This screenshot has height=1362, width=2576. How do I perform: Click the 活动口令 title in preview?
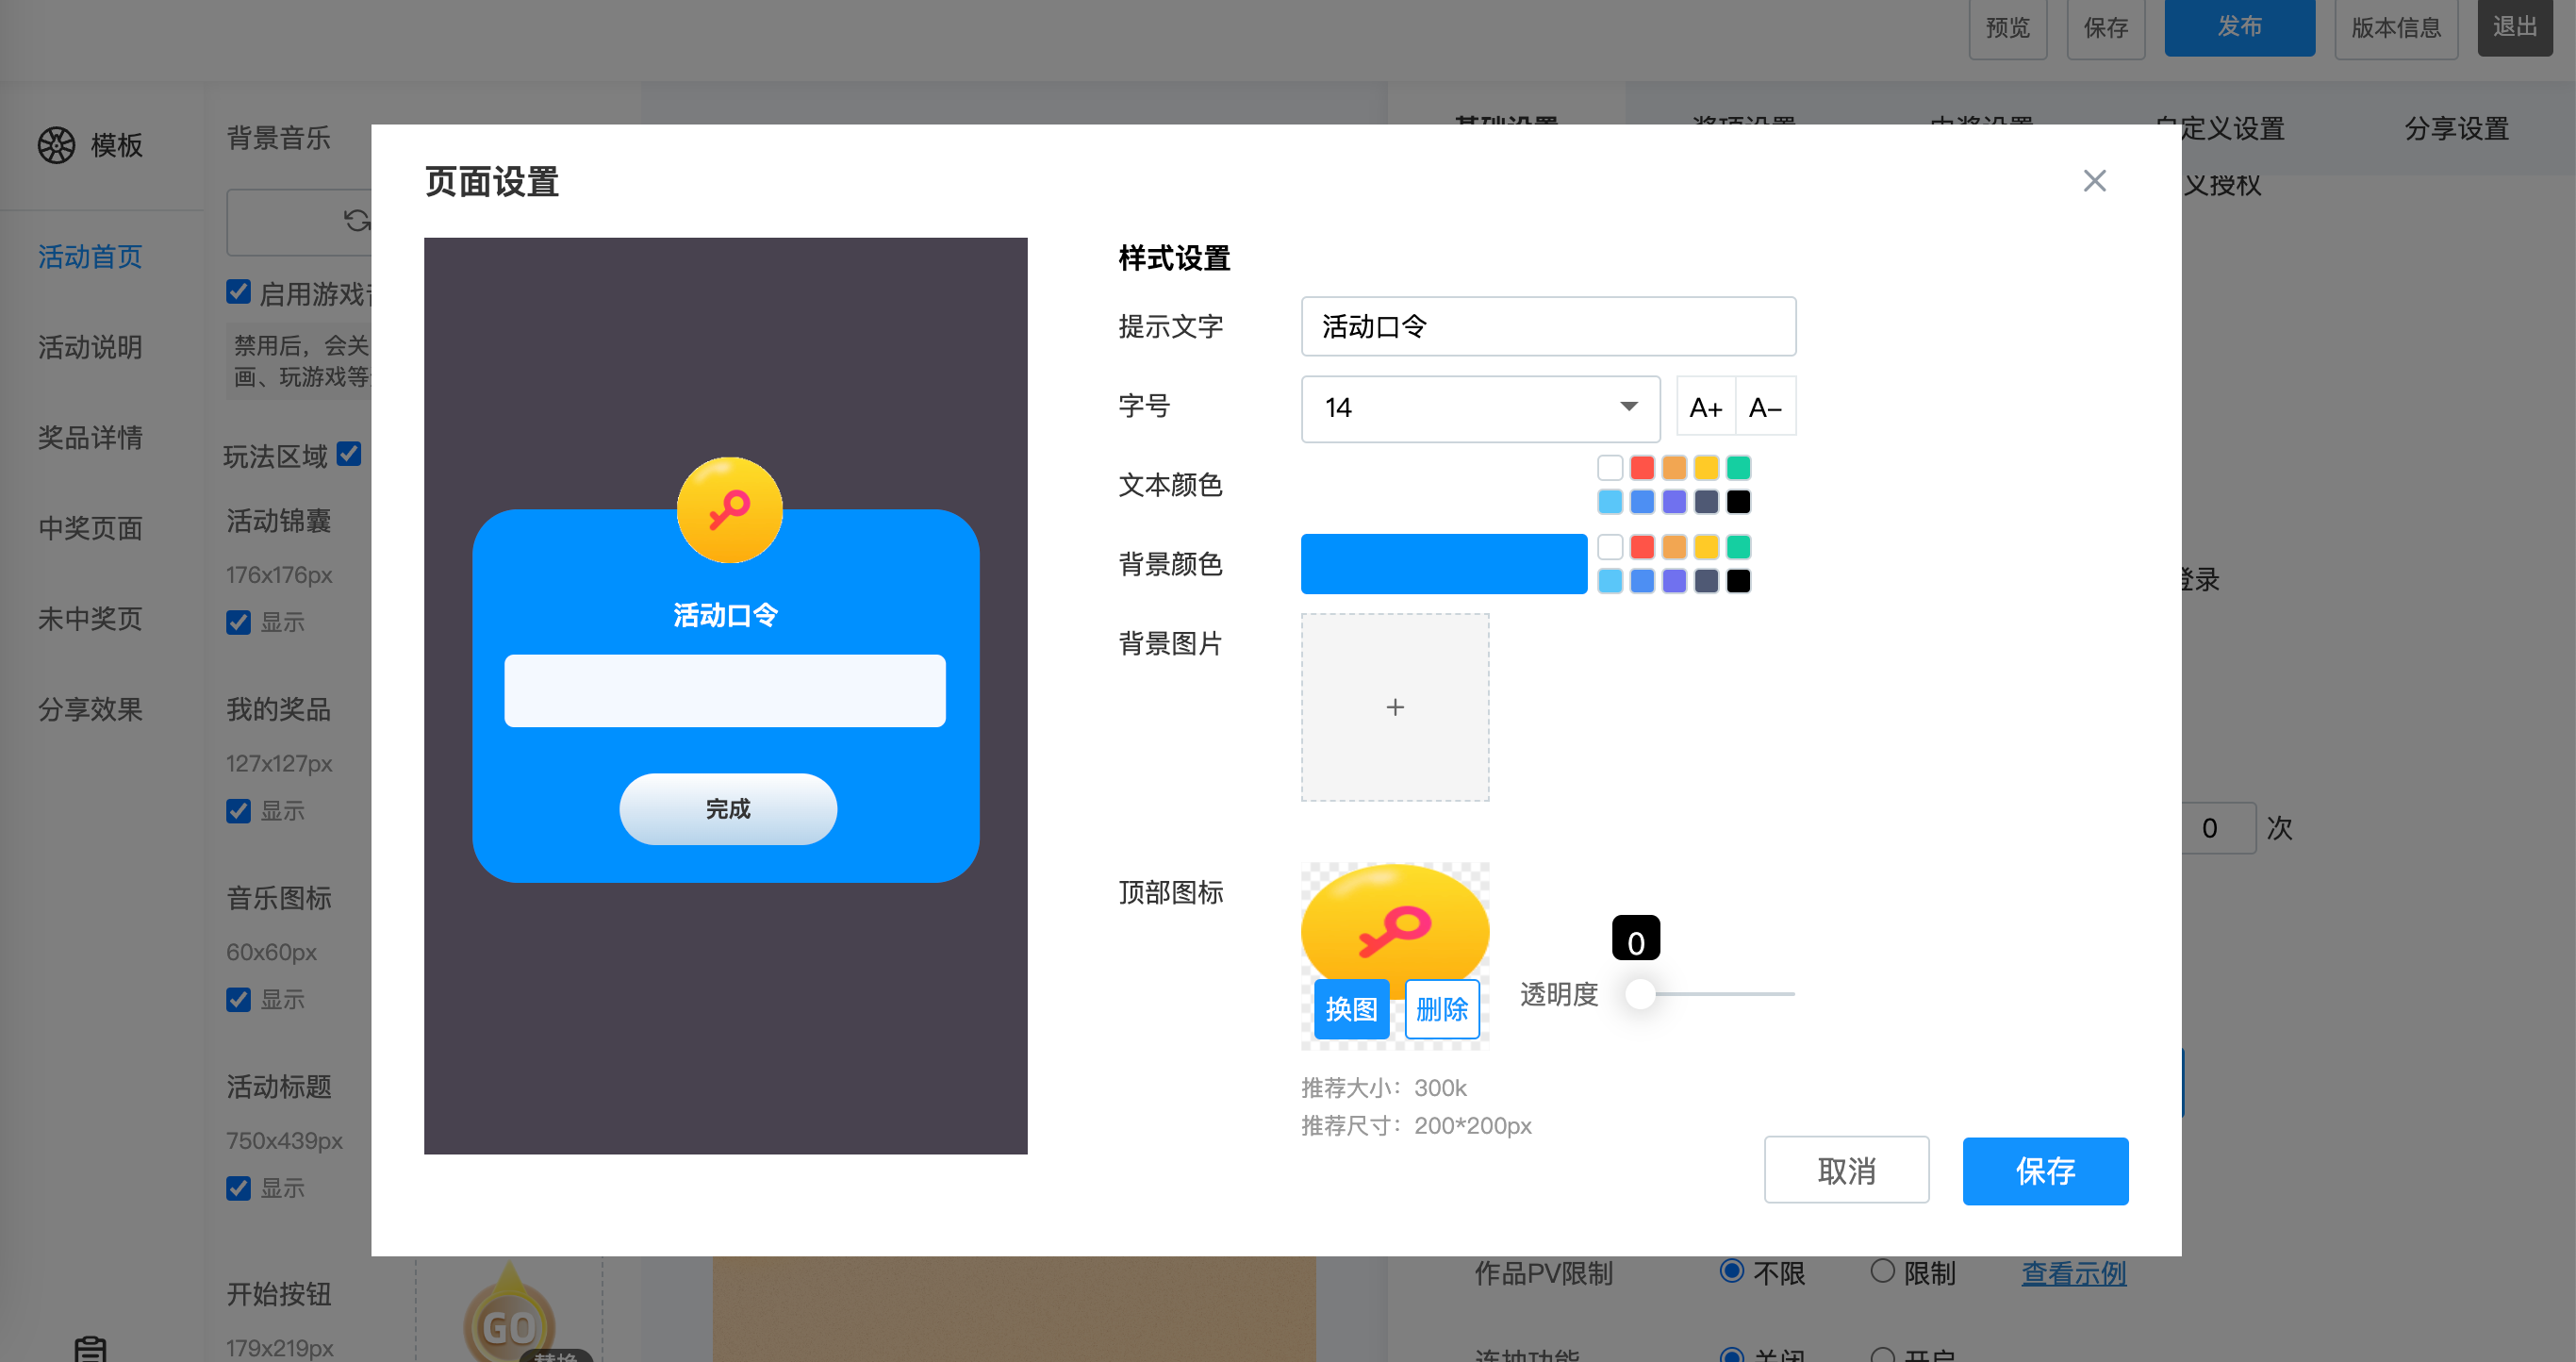click(x=725, y=615)
